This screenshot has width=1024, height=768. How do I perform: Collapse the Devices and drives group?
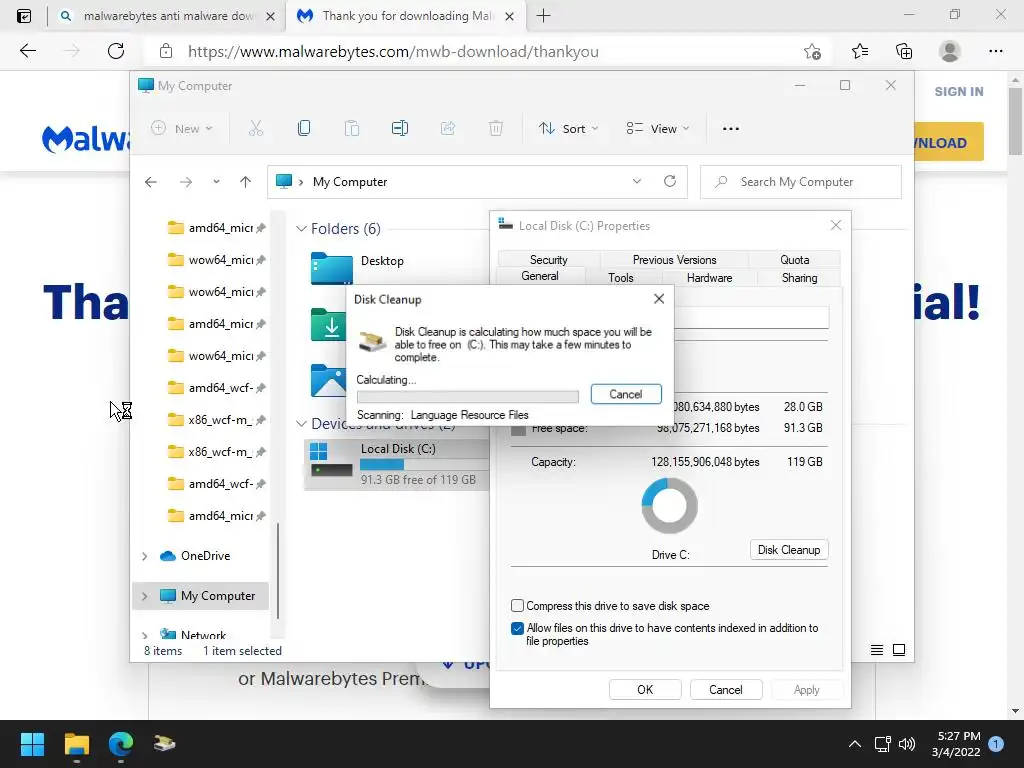[301, 424]
